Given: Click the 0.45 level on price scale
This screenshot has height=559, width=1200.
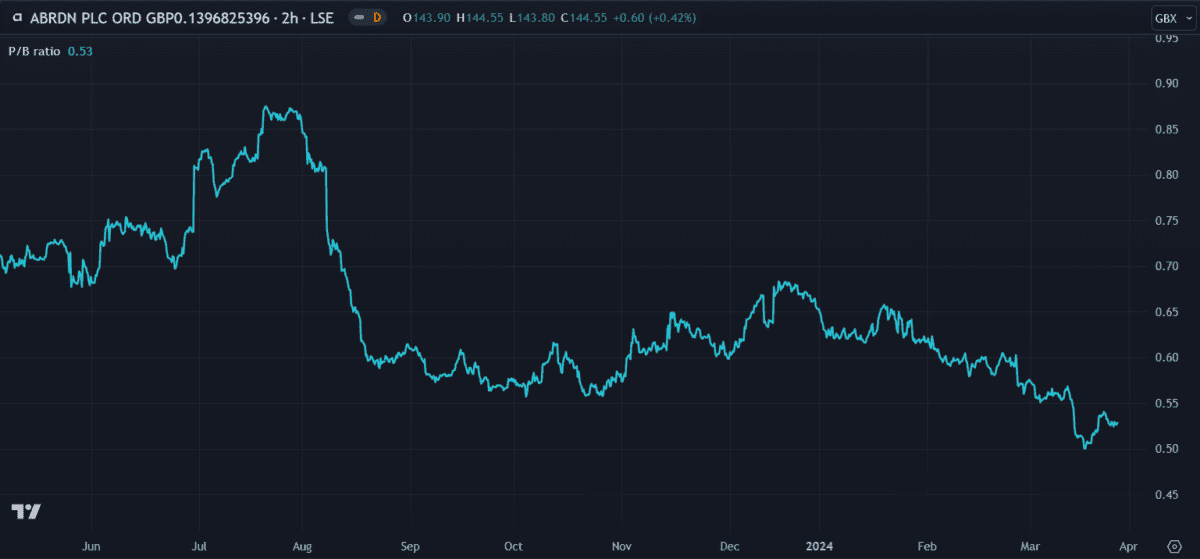Looking at the screenshot, I should click(1165, 494).
